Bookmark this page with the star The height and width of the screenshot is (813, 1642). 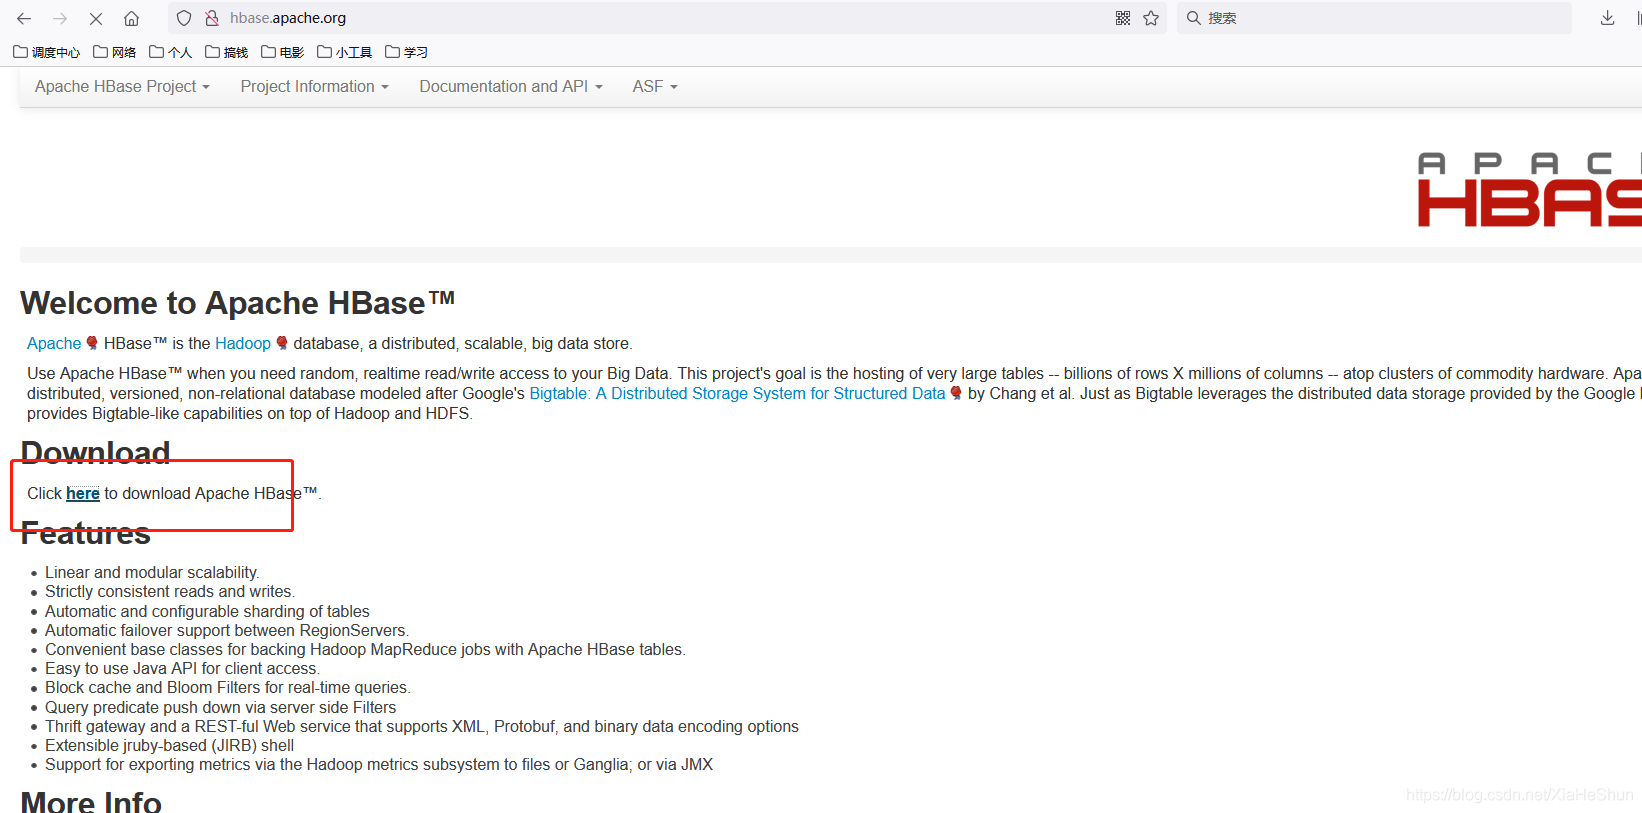(1151, 18)
